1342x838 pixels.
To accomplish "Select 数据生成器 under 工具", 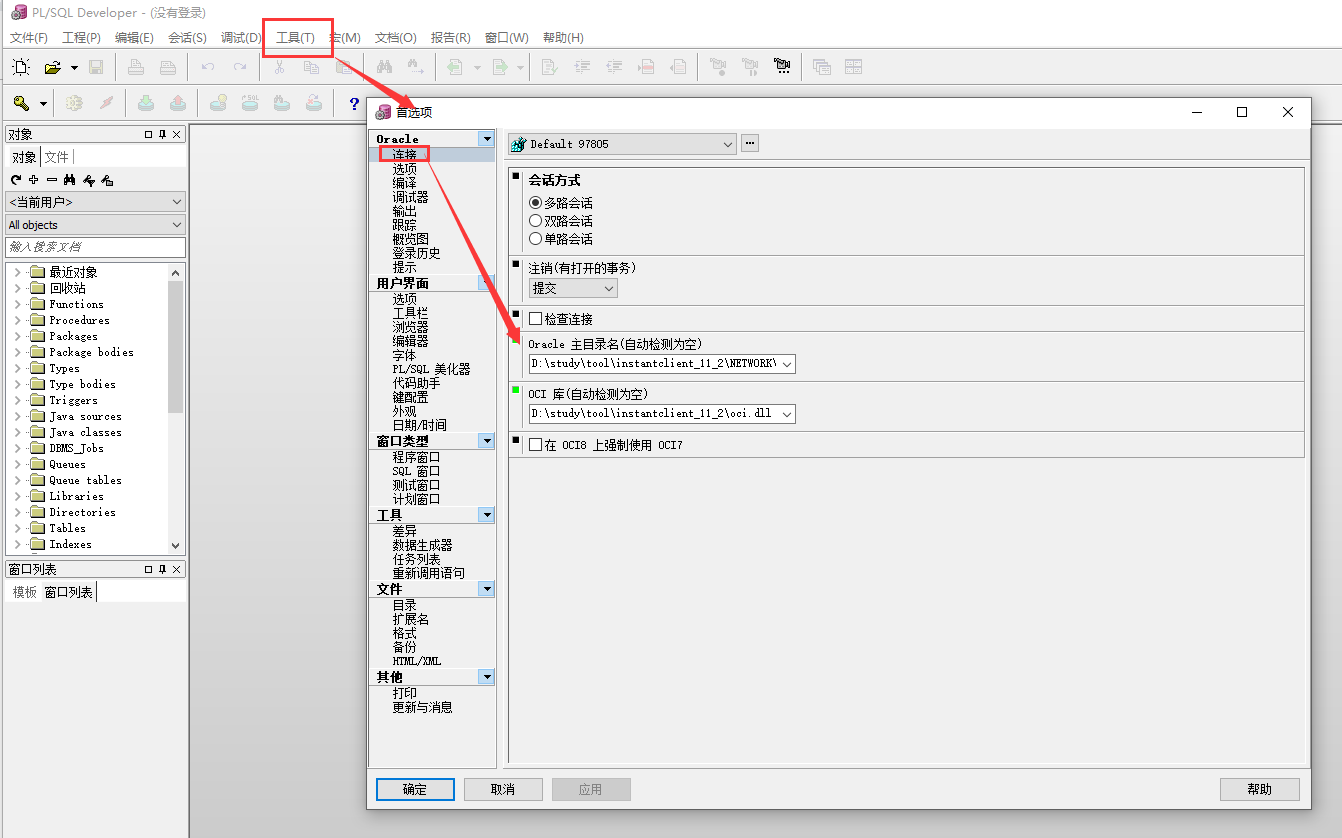I will click(x=422, y=545).
